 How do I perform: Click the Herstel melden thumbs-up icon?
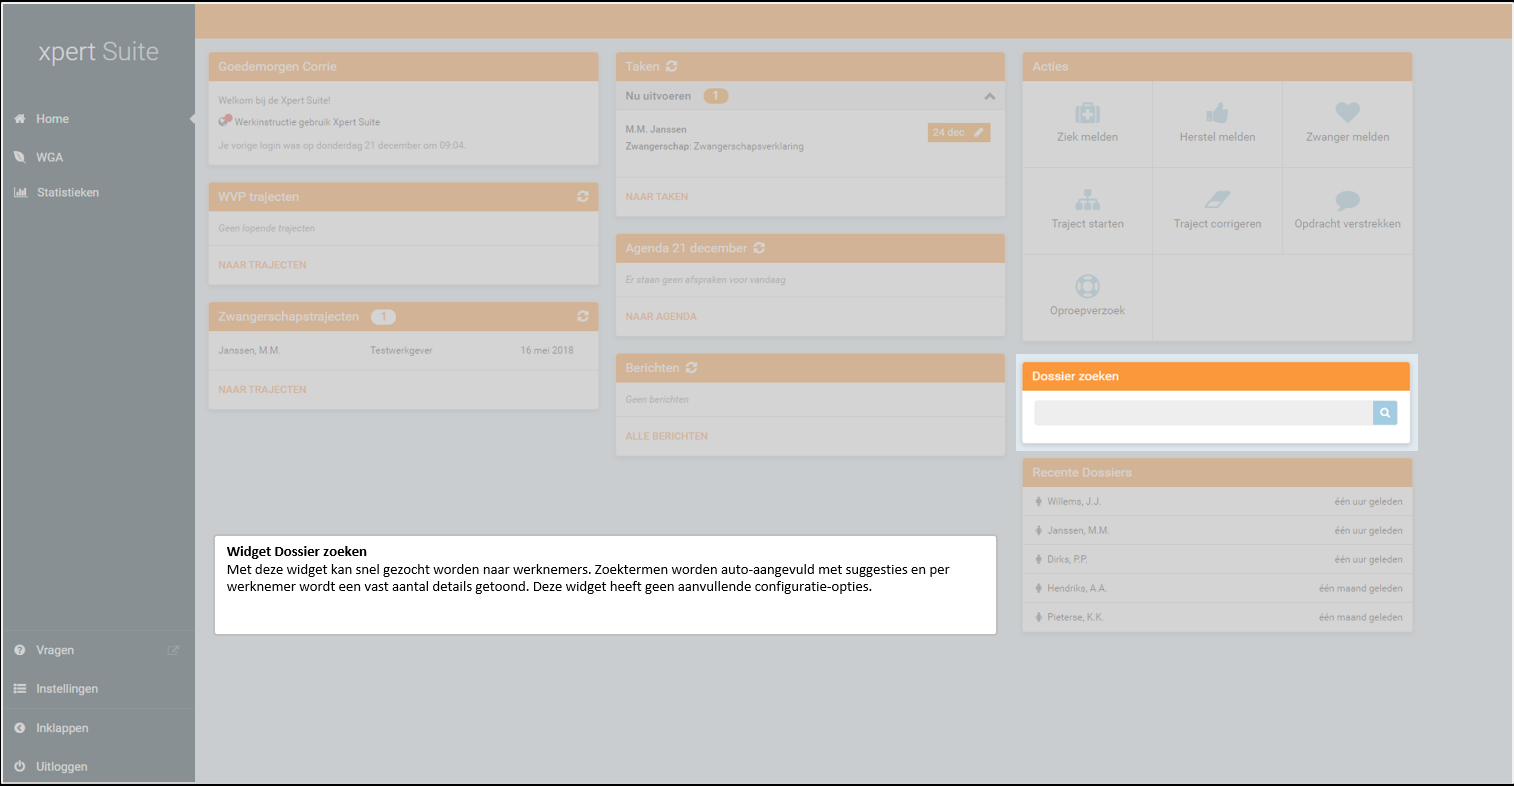pos(1217,113)
